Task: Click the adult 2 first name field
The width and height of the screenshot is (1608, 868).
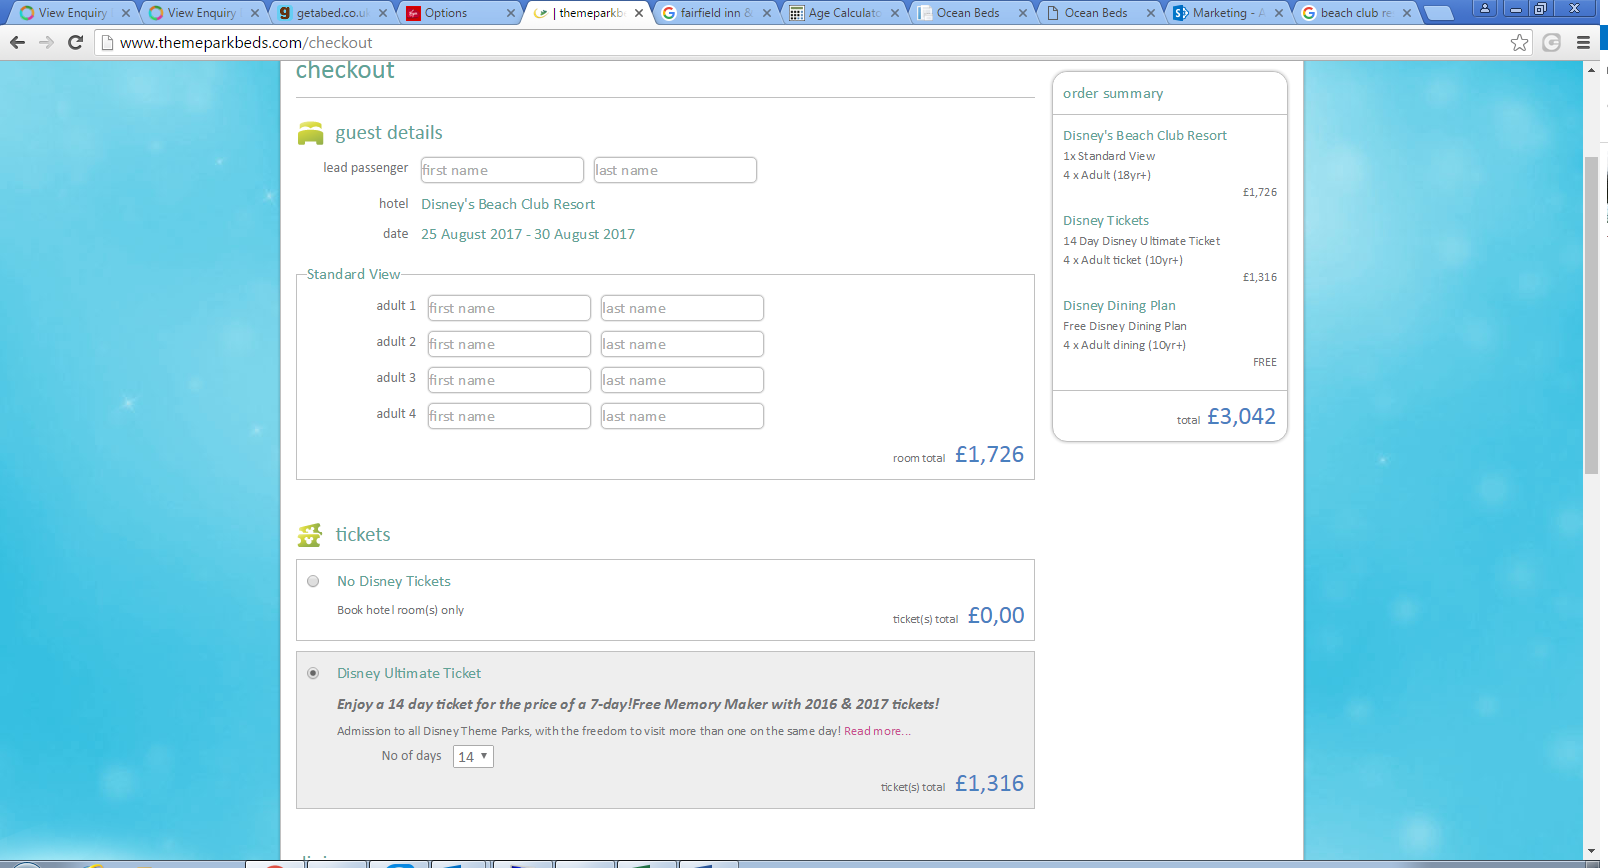Action: point(509,344)
